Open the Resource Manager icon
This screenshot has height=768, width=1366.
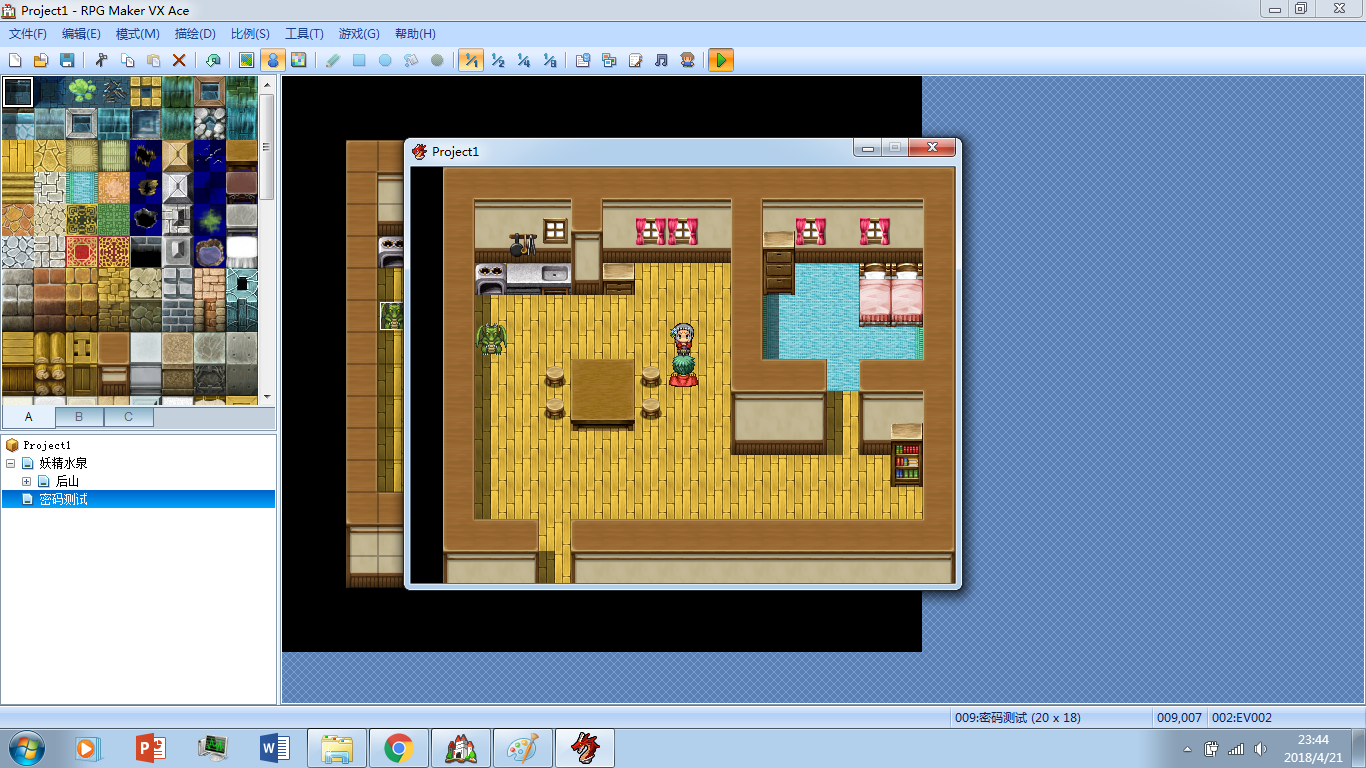click(x=609, y=60)
